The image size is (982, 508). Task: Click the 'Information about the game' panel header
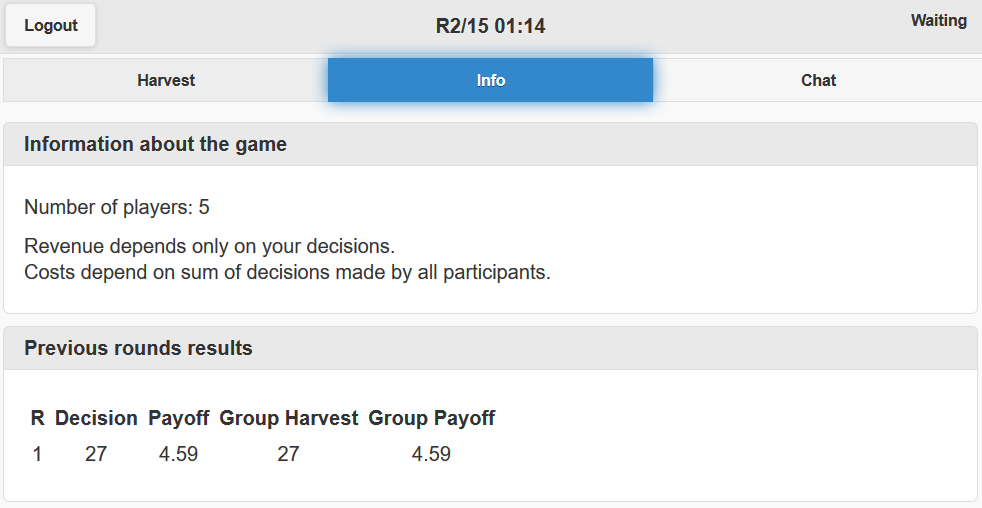click(155, 144)
